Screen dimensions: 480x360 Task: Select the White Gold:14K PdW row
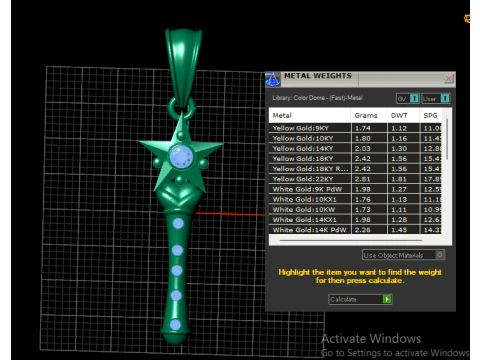[355, 229]
